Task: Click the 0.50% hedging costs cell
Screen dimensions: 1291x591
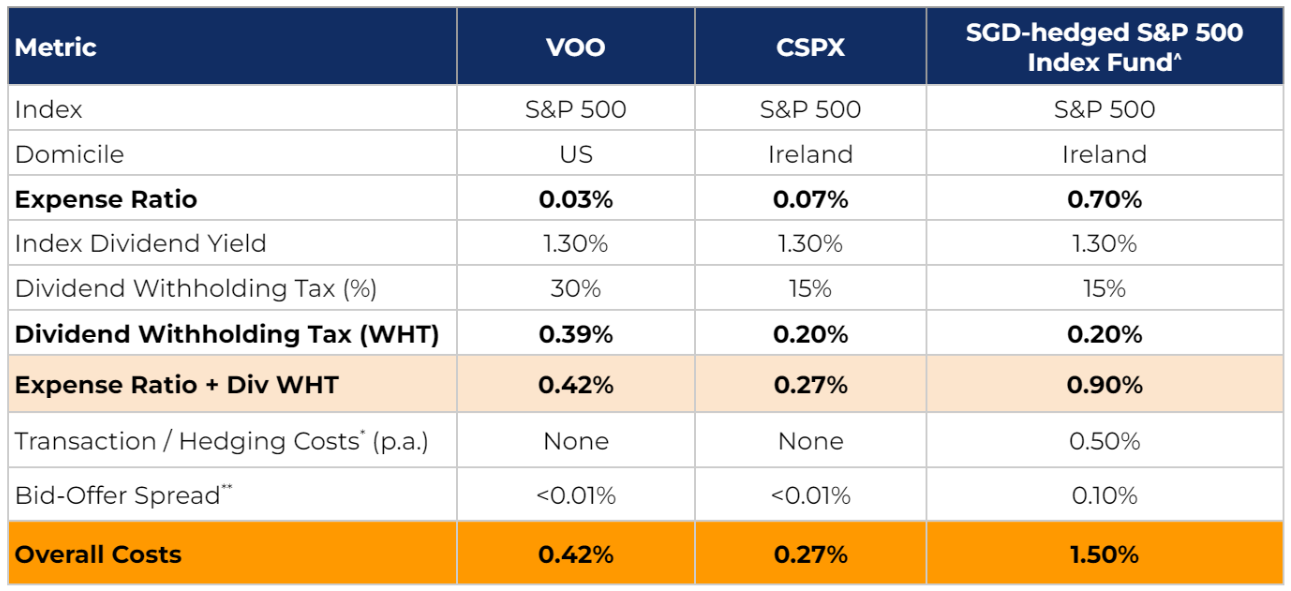Action: click(1104, 441)
